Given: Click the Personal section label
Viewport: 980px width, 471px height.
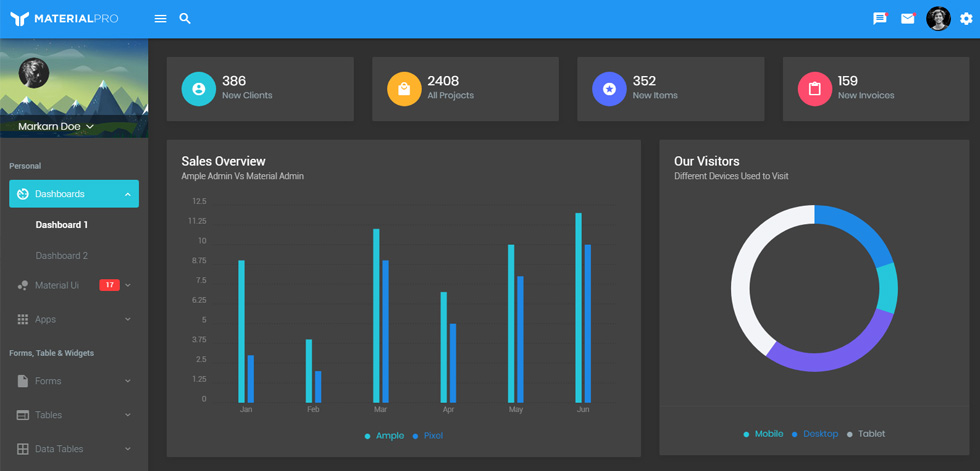Looking at the screenshot, I should tap(25, 166).
